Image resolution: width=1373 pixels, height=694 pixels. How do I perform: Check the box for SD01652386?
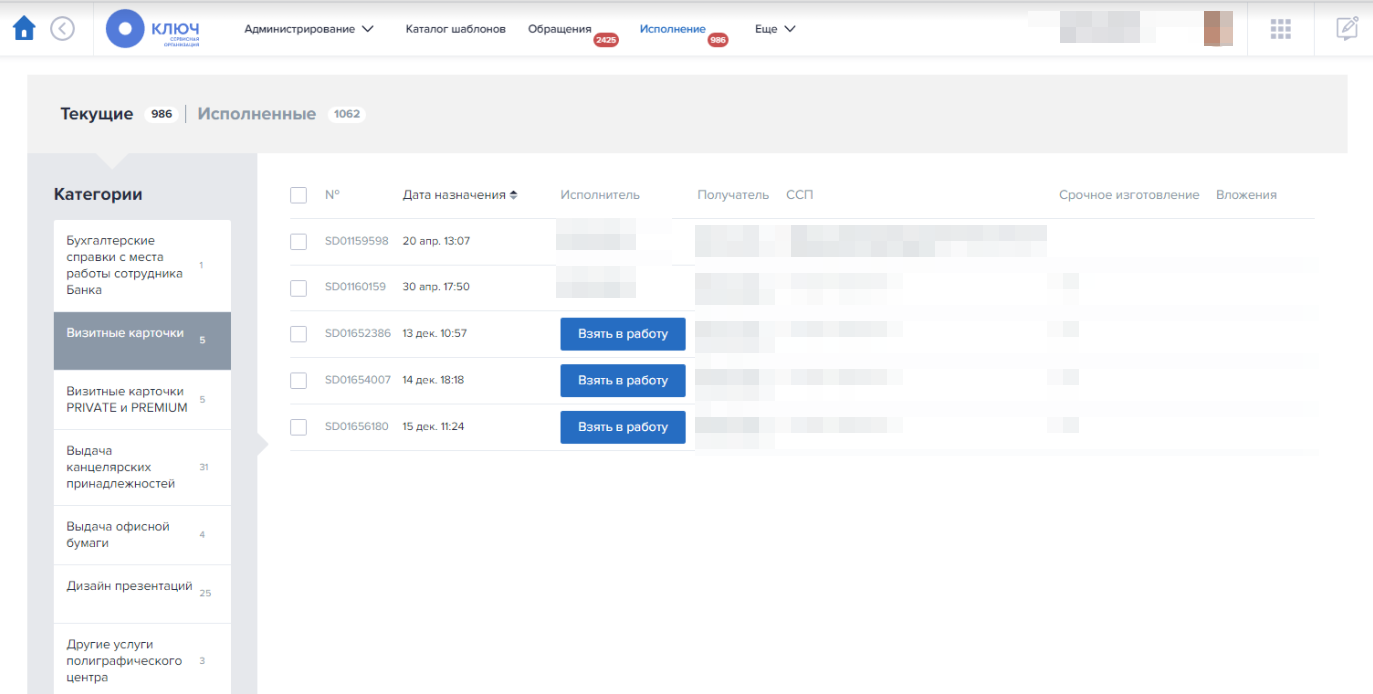coord(298,334)
